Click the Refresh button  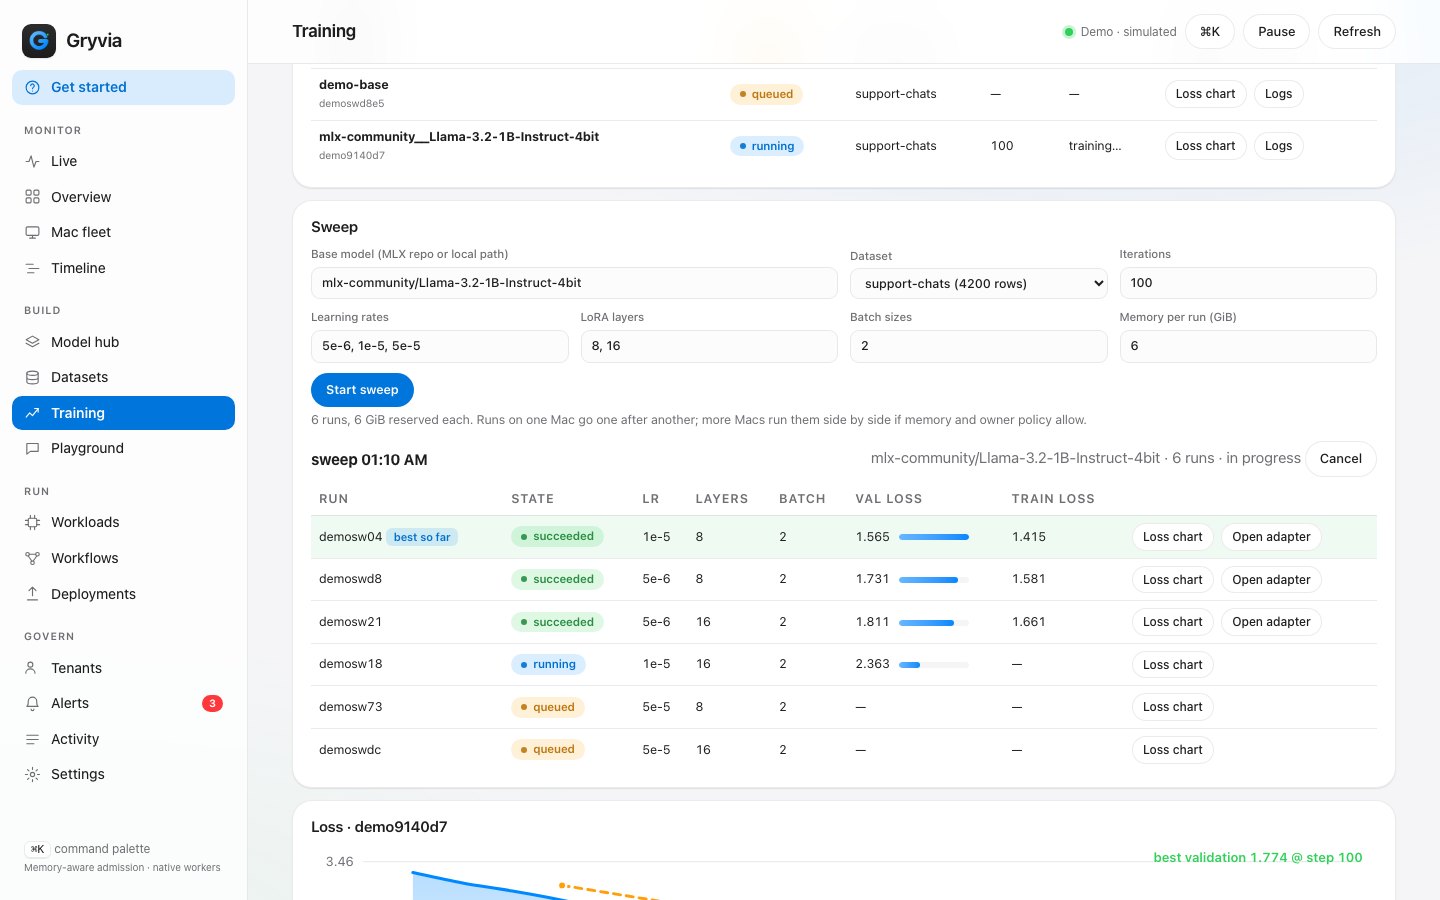click(x=1356, y=32)
